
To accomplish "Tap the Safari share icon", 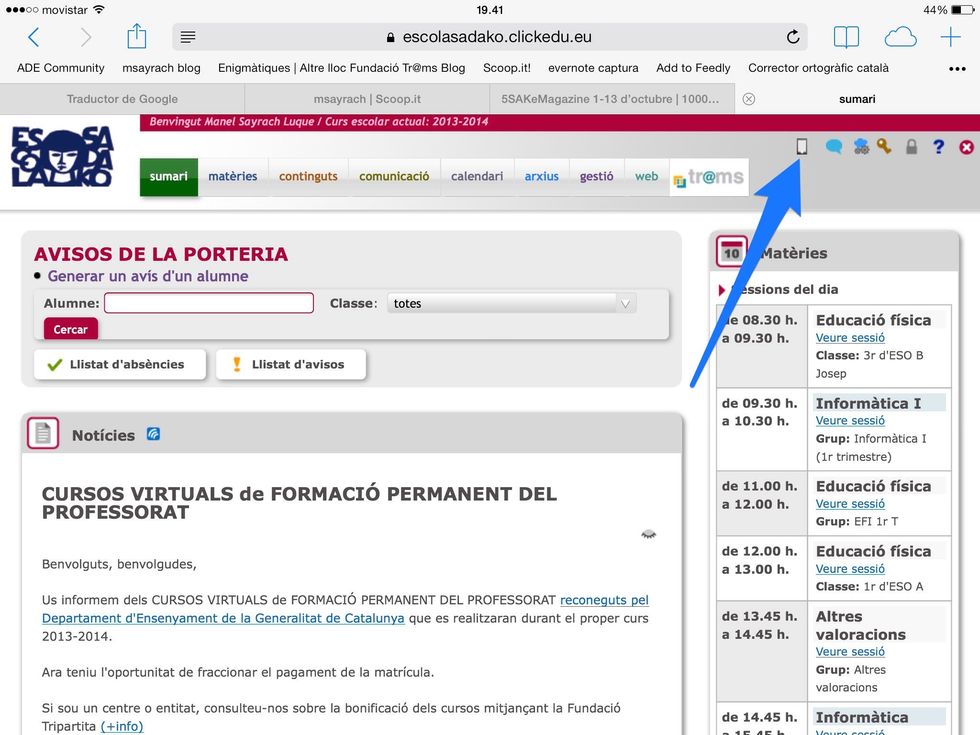I will point(137,37).
